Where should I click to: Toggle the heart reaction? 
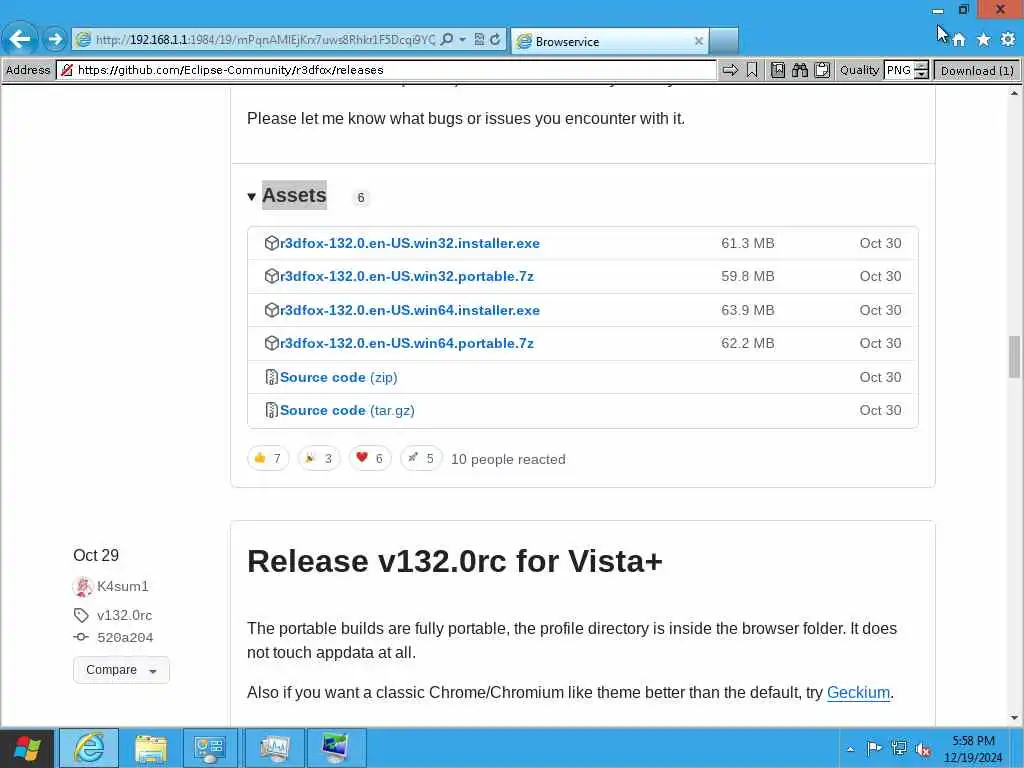coord(370,458)
